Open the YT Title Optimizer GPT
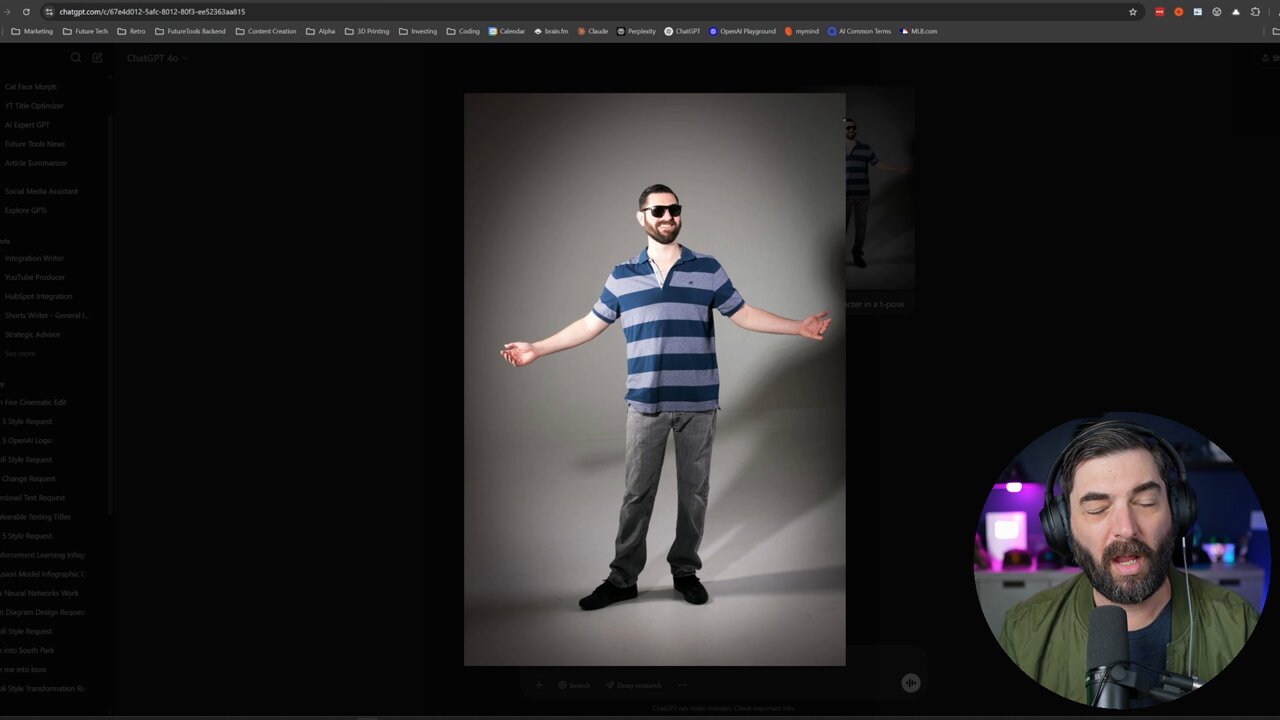Viewport: 1280px width, 720px height. coord(34,106)
